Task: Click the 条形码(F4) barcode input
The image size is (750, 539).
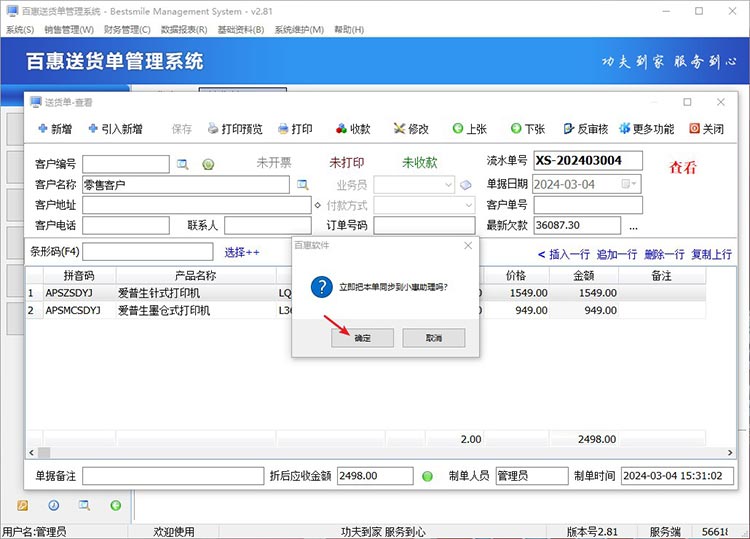Action: click(148, 252)
